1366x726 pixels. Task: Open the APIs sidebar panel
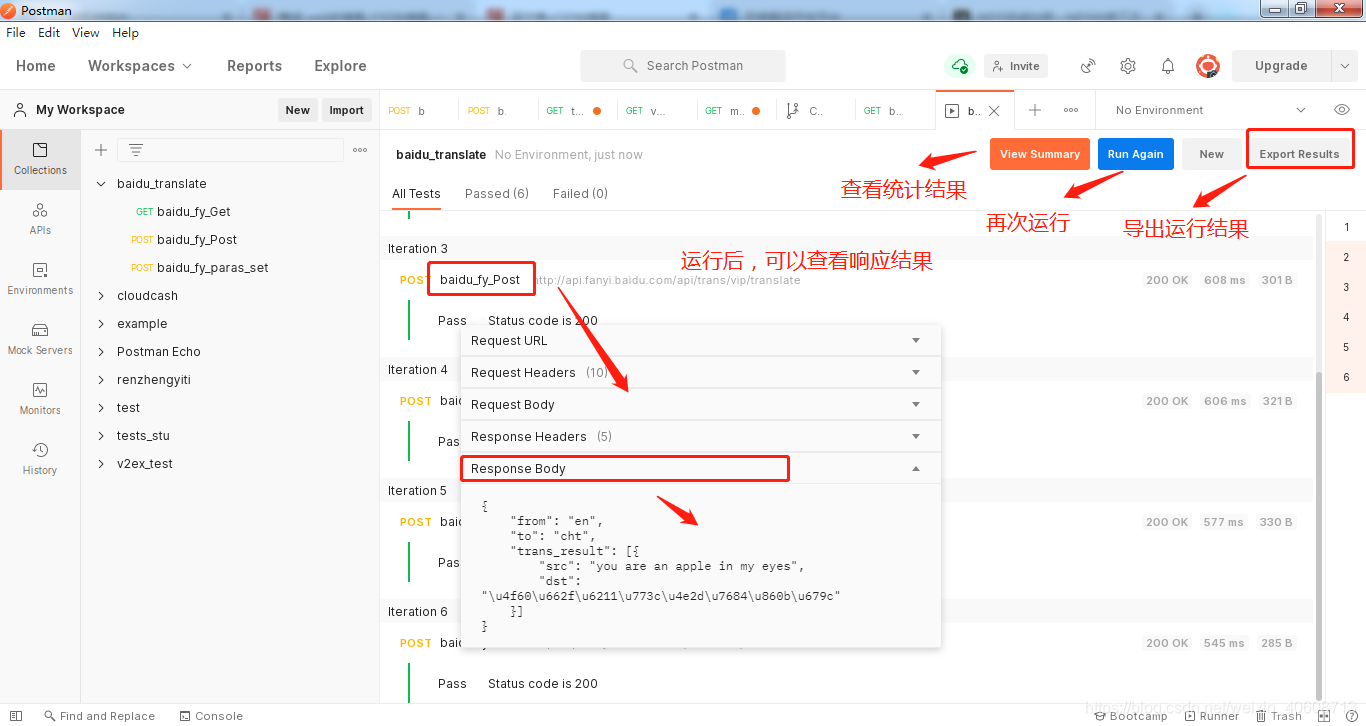(40, 219)
